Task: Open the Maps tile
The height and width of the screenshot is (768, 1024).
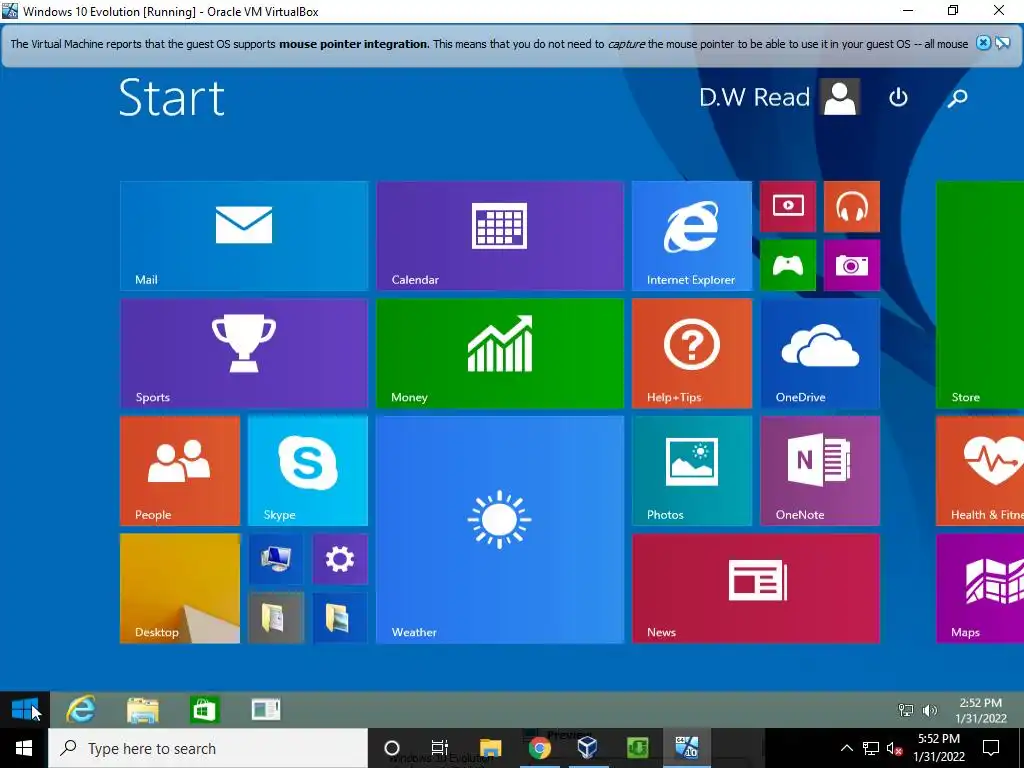Action: (980, 588)
